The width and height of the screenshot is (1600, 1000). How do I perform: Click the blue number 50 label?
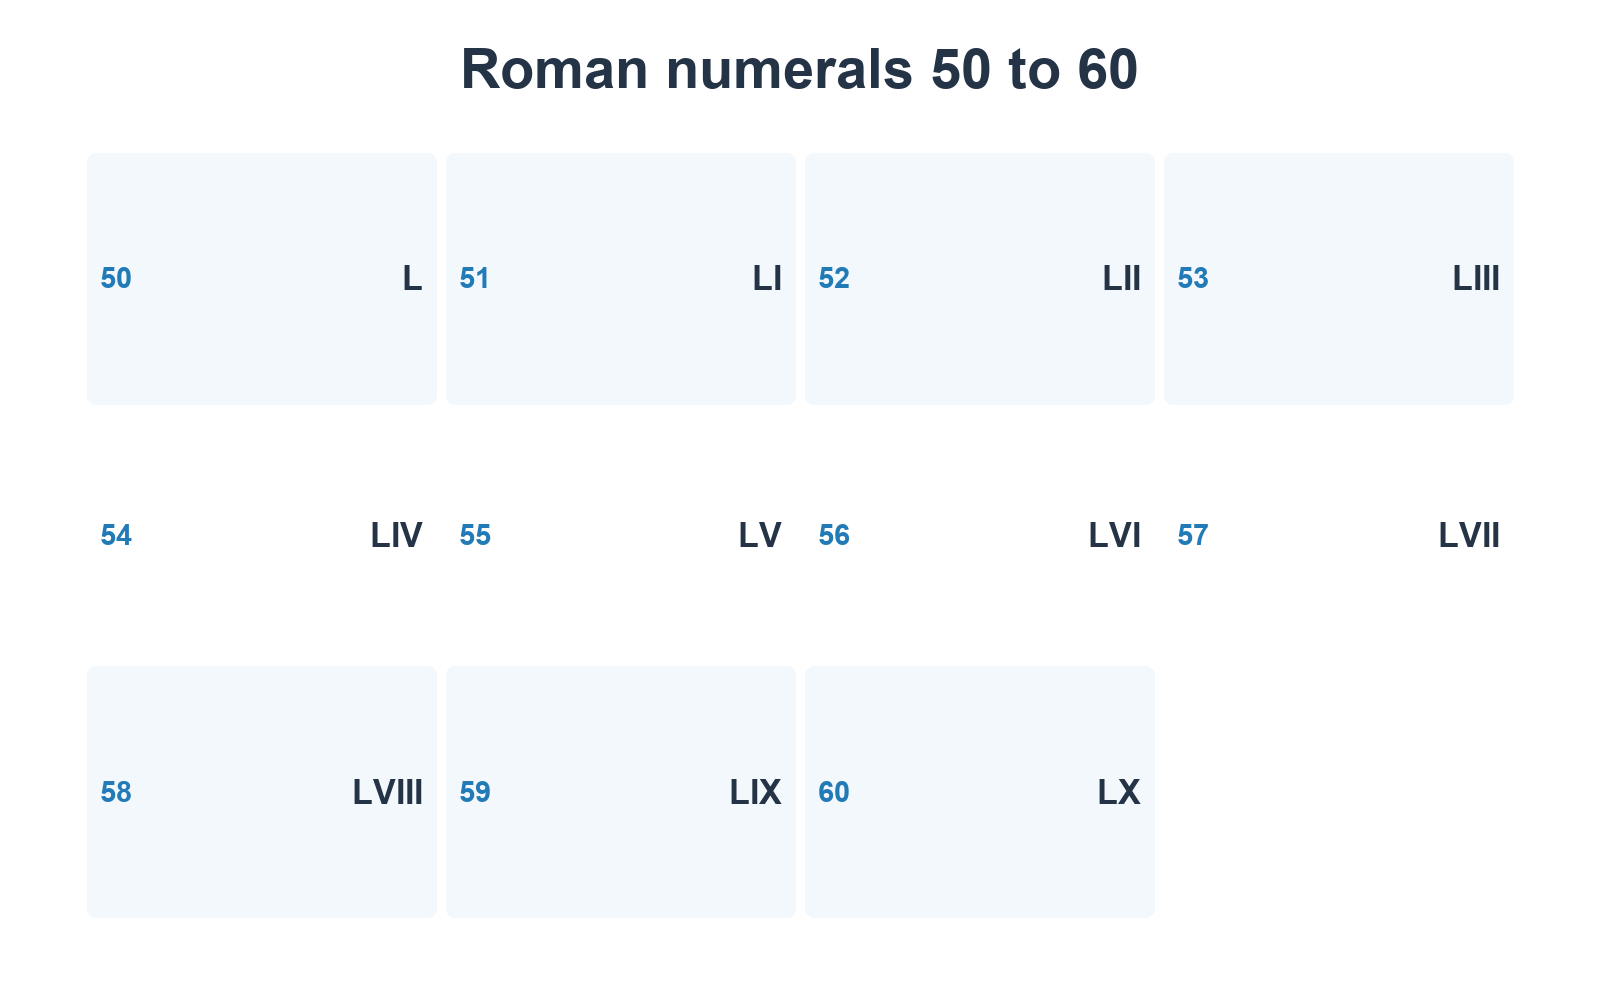(x=116, y=279)
